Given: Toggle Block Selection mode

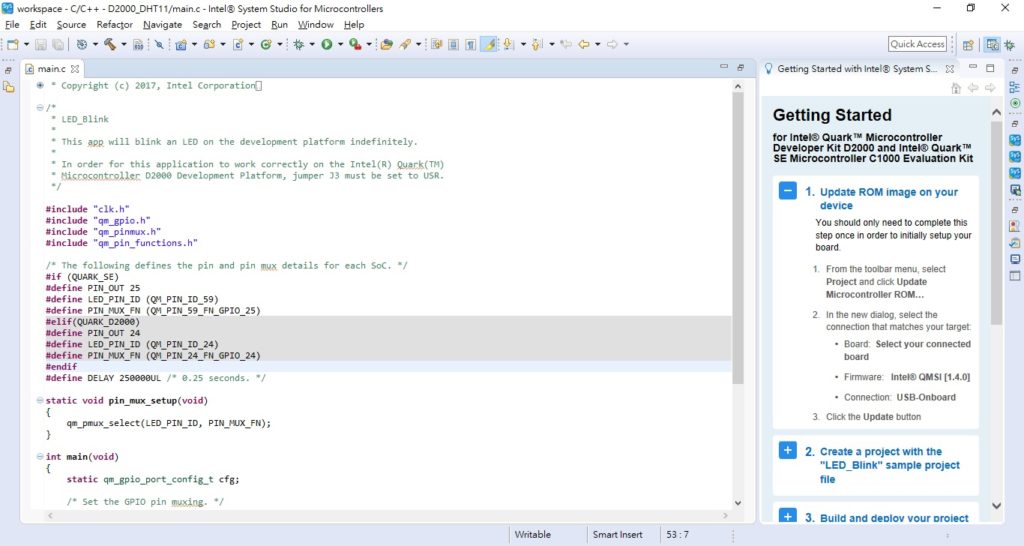Looking at the screenshot, I should coord(453,44).
